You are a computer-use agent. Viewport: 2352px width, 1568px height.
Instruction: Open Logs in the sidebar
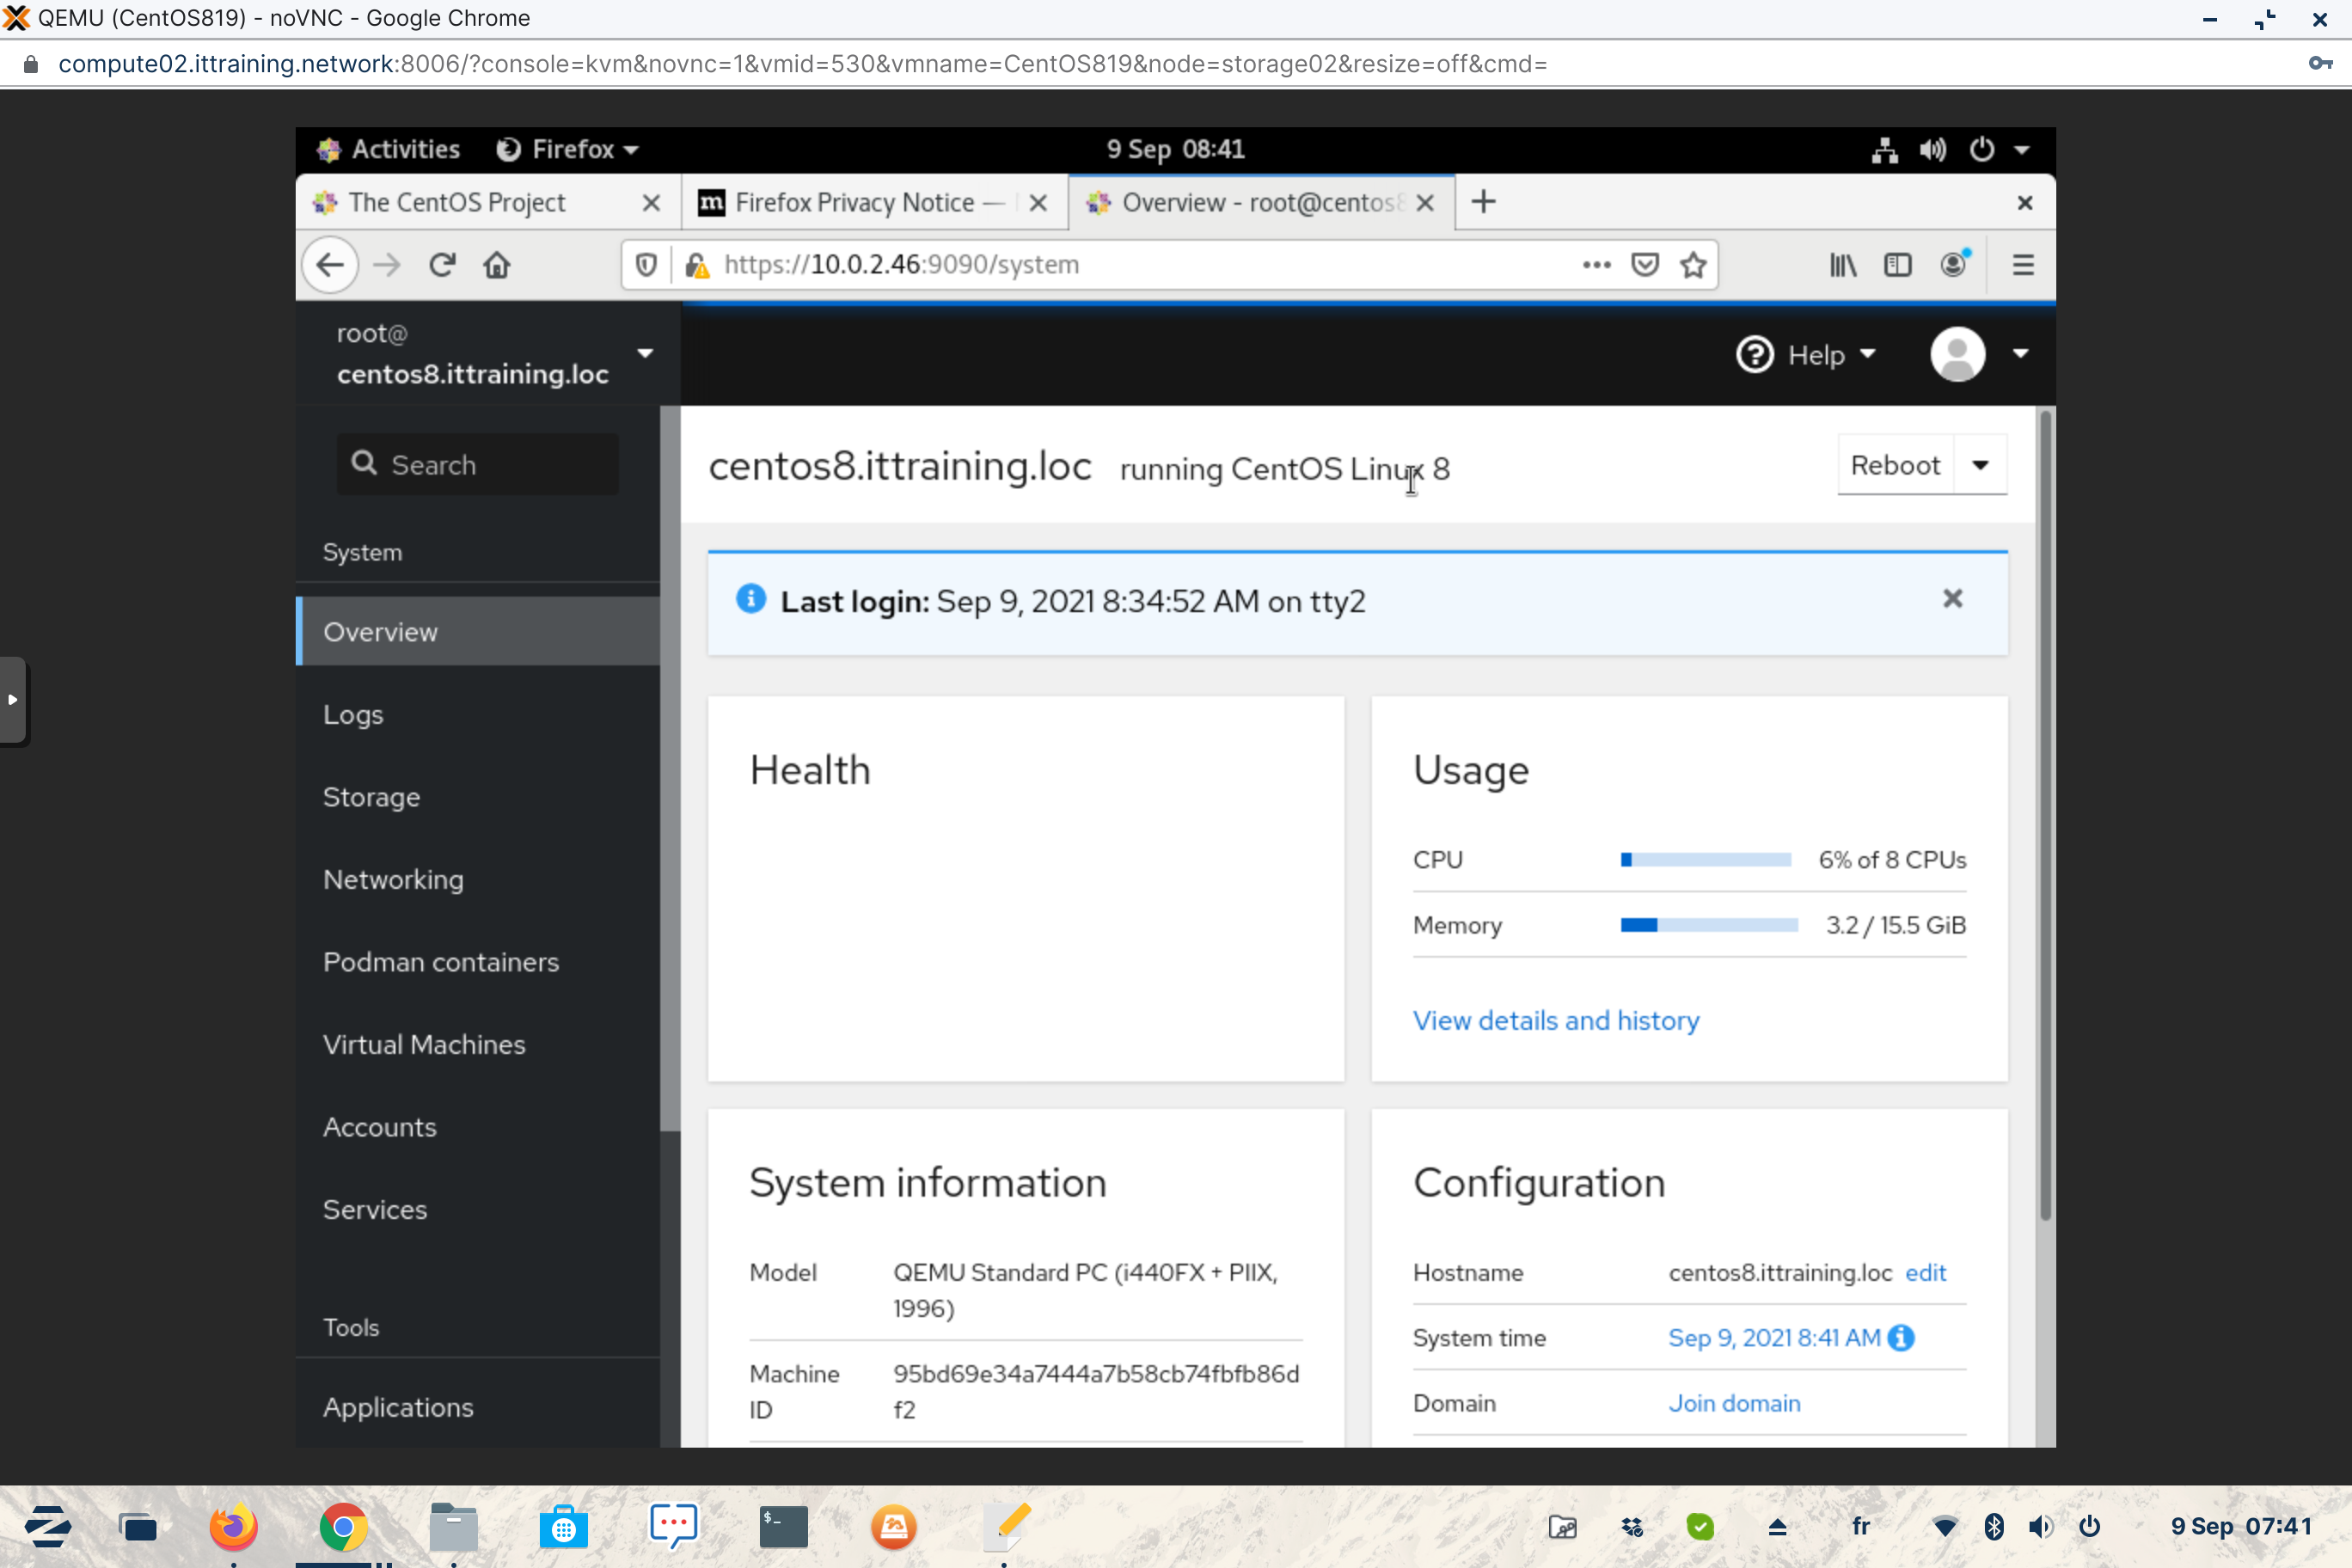click(x=353, y=714)
